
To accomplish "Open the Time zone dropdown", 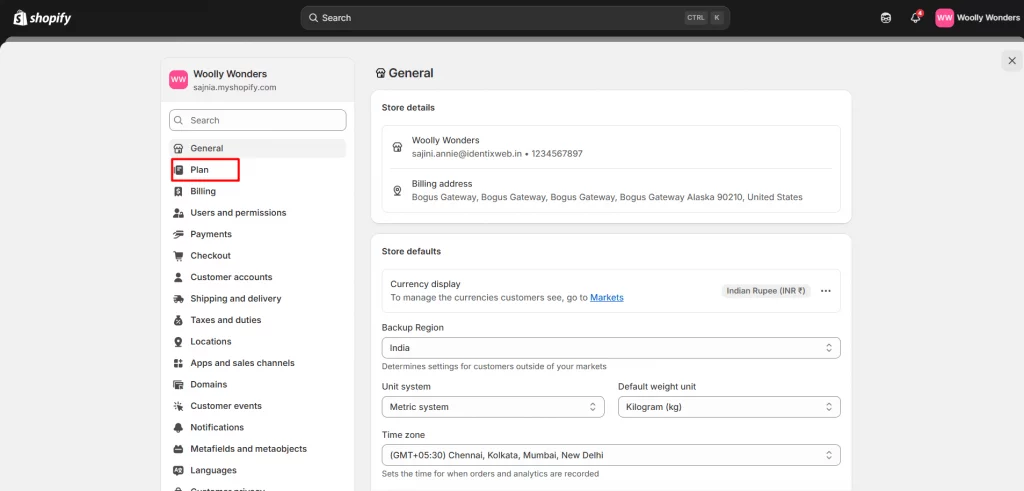I will click(x=611, y=455).
